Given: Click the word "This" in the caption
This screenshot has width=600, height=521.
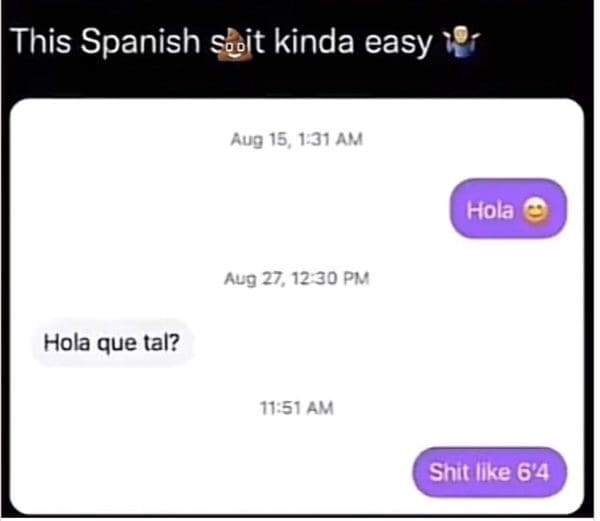Looking at the screenshot, I should pyautogui.click(x=41, y=41).
